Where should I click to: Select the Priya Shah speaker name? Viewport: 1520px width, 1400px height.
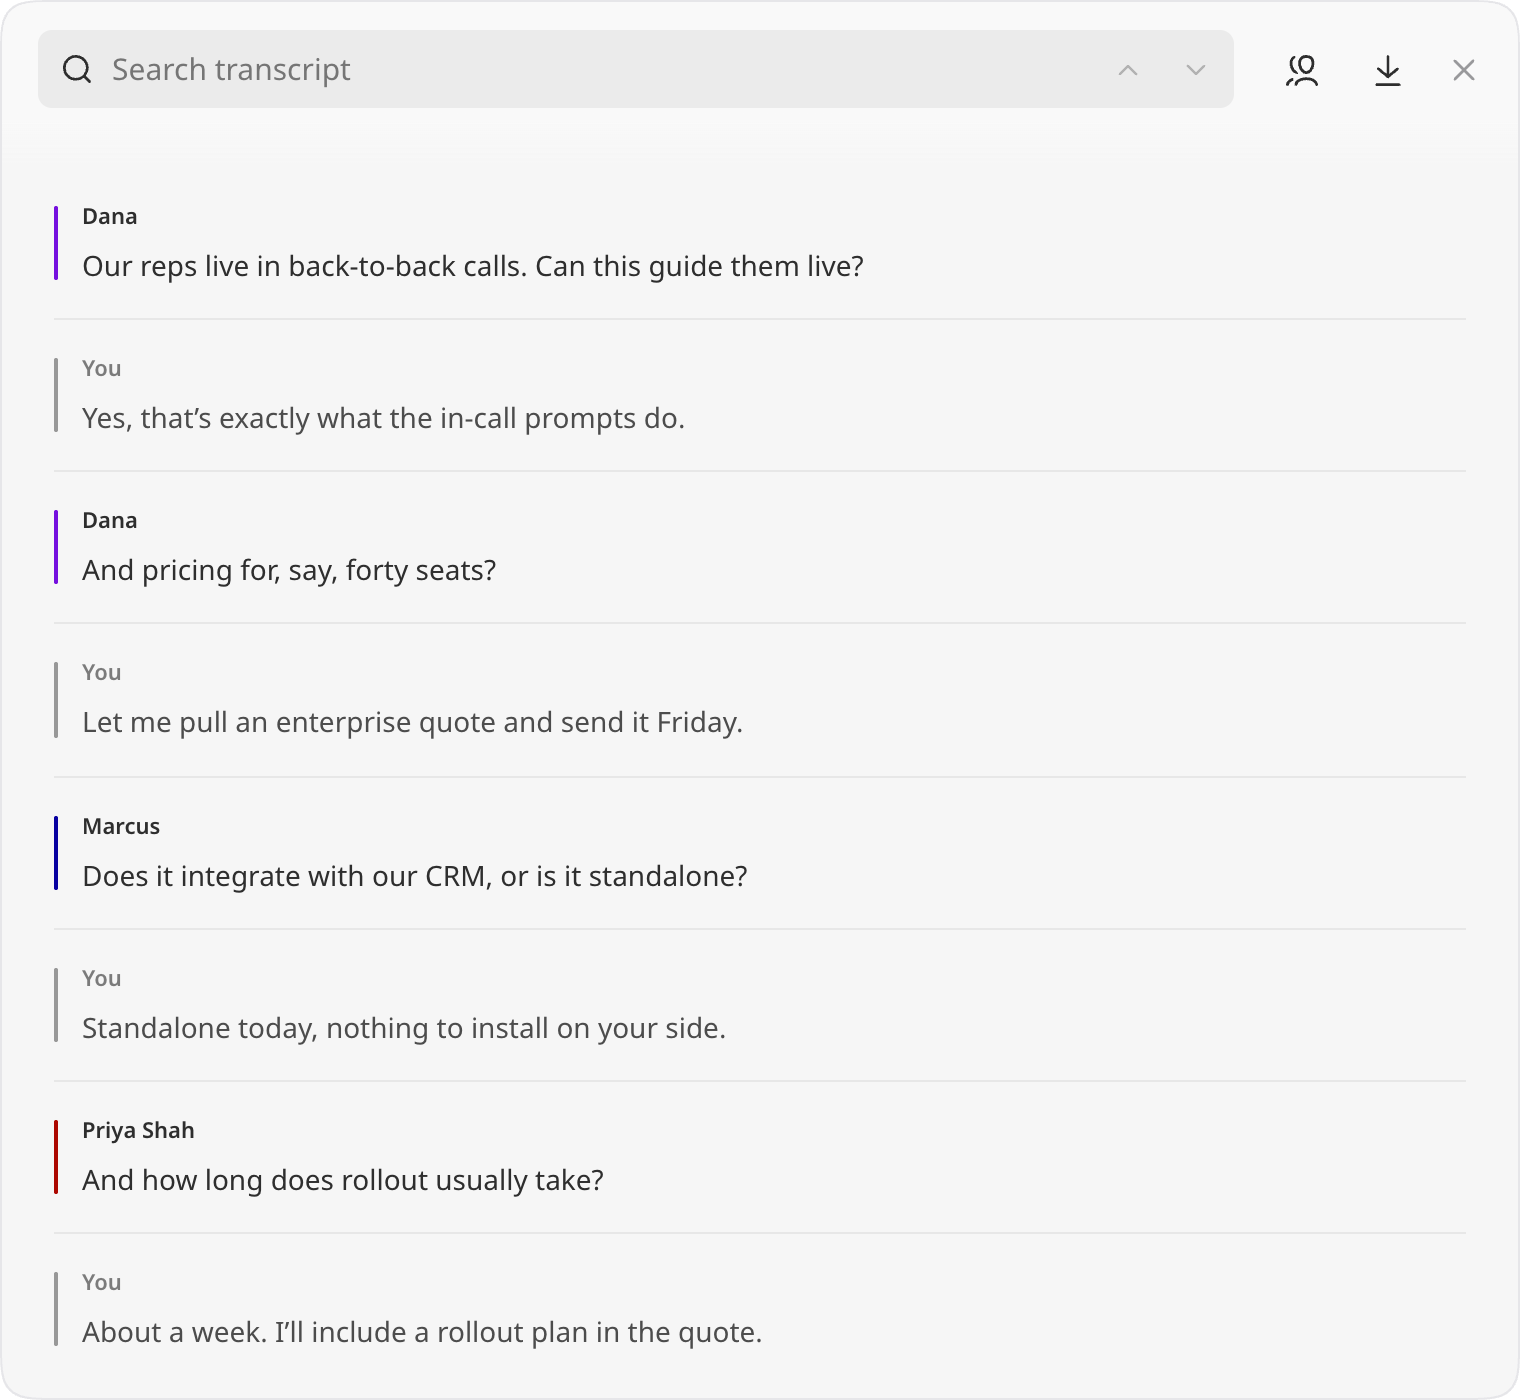[x=138, y=1131]
